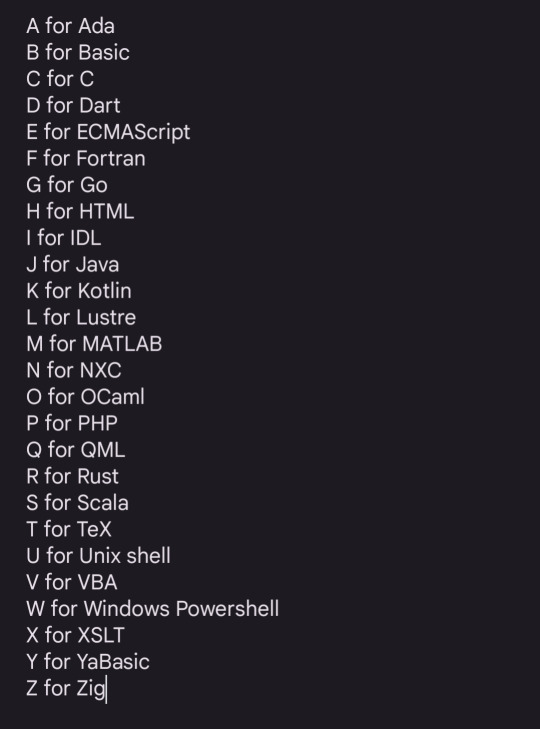Place cursor in 'N for NXC' line
The width and height of the screenshot is (540, 729).
pyautogui.click(x=74, y=371)
